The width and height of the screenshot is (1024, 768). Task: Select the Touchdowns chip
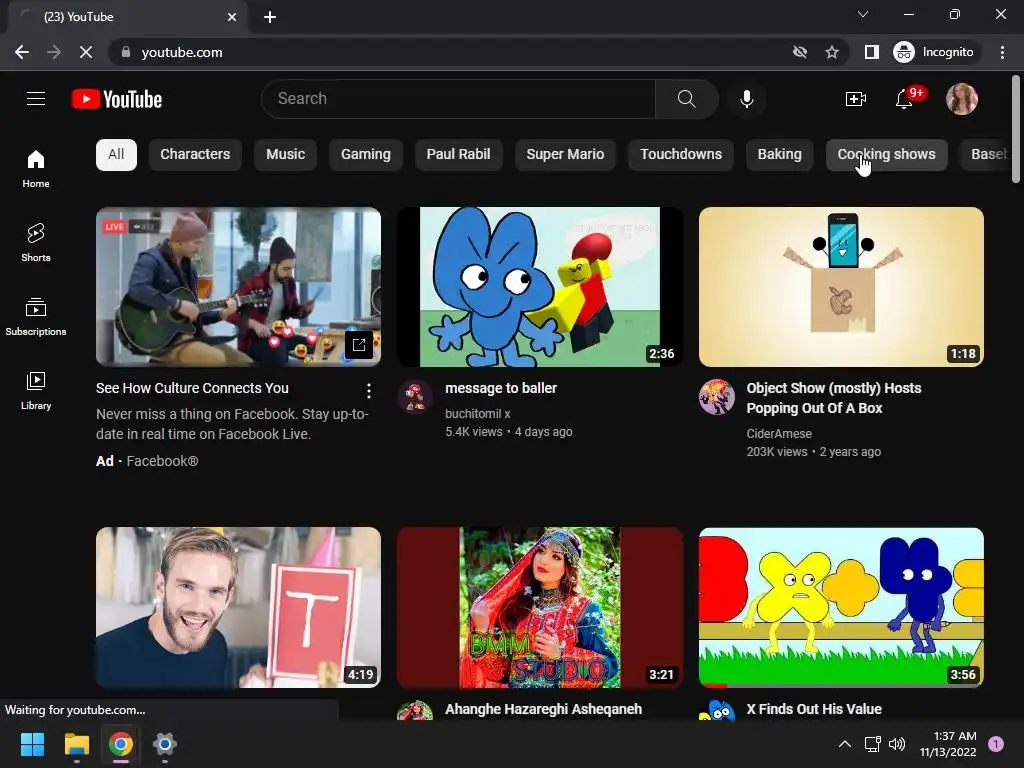coord(680,155)
